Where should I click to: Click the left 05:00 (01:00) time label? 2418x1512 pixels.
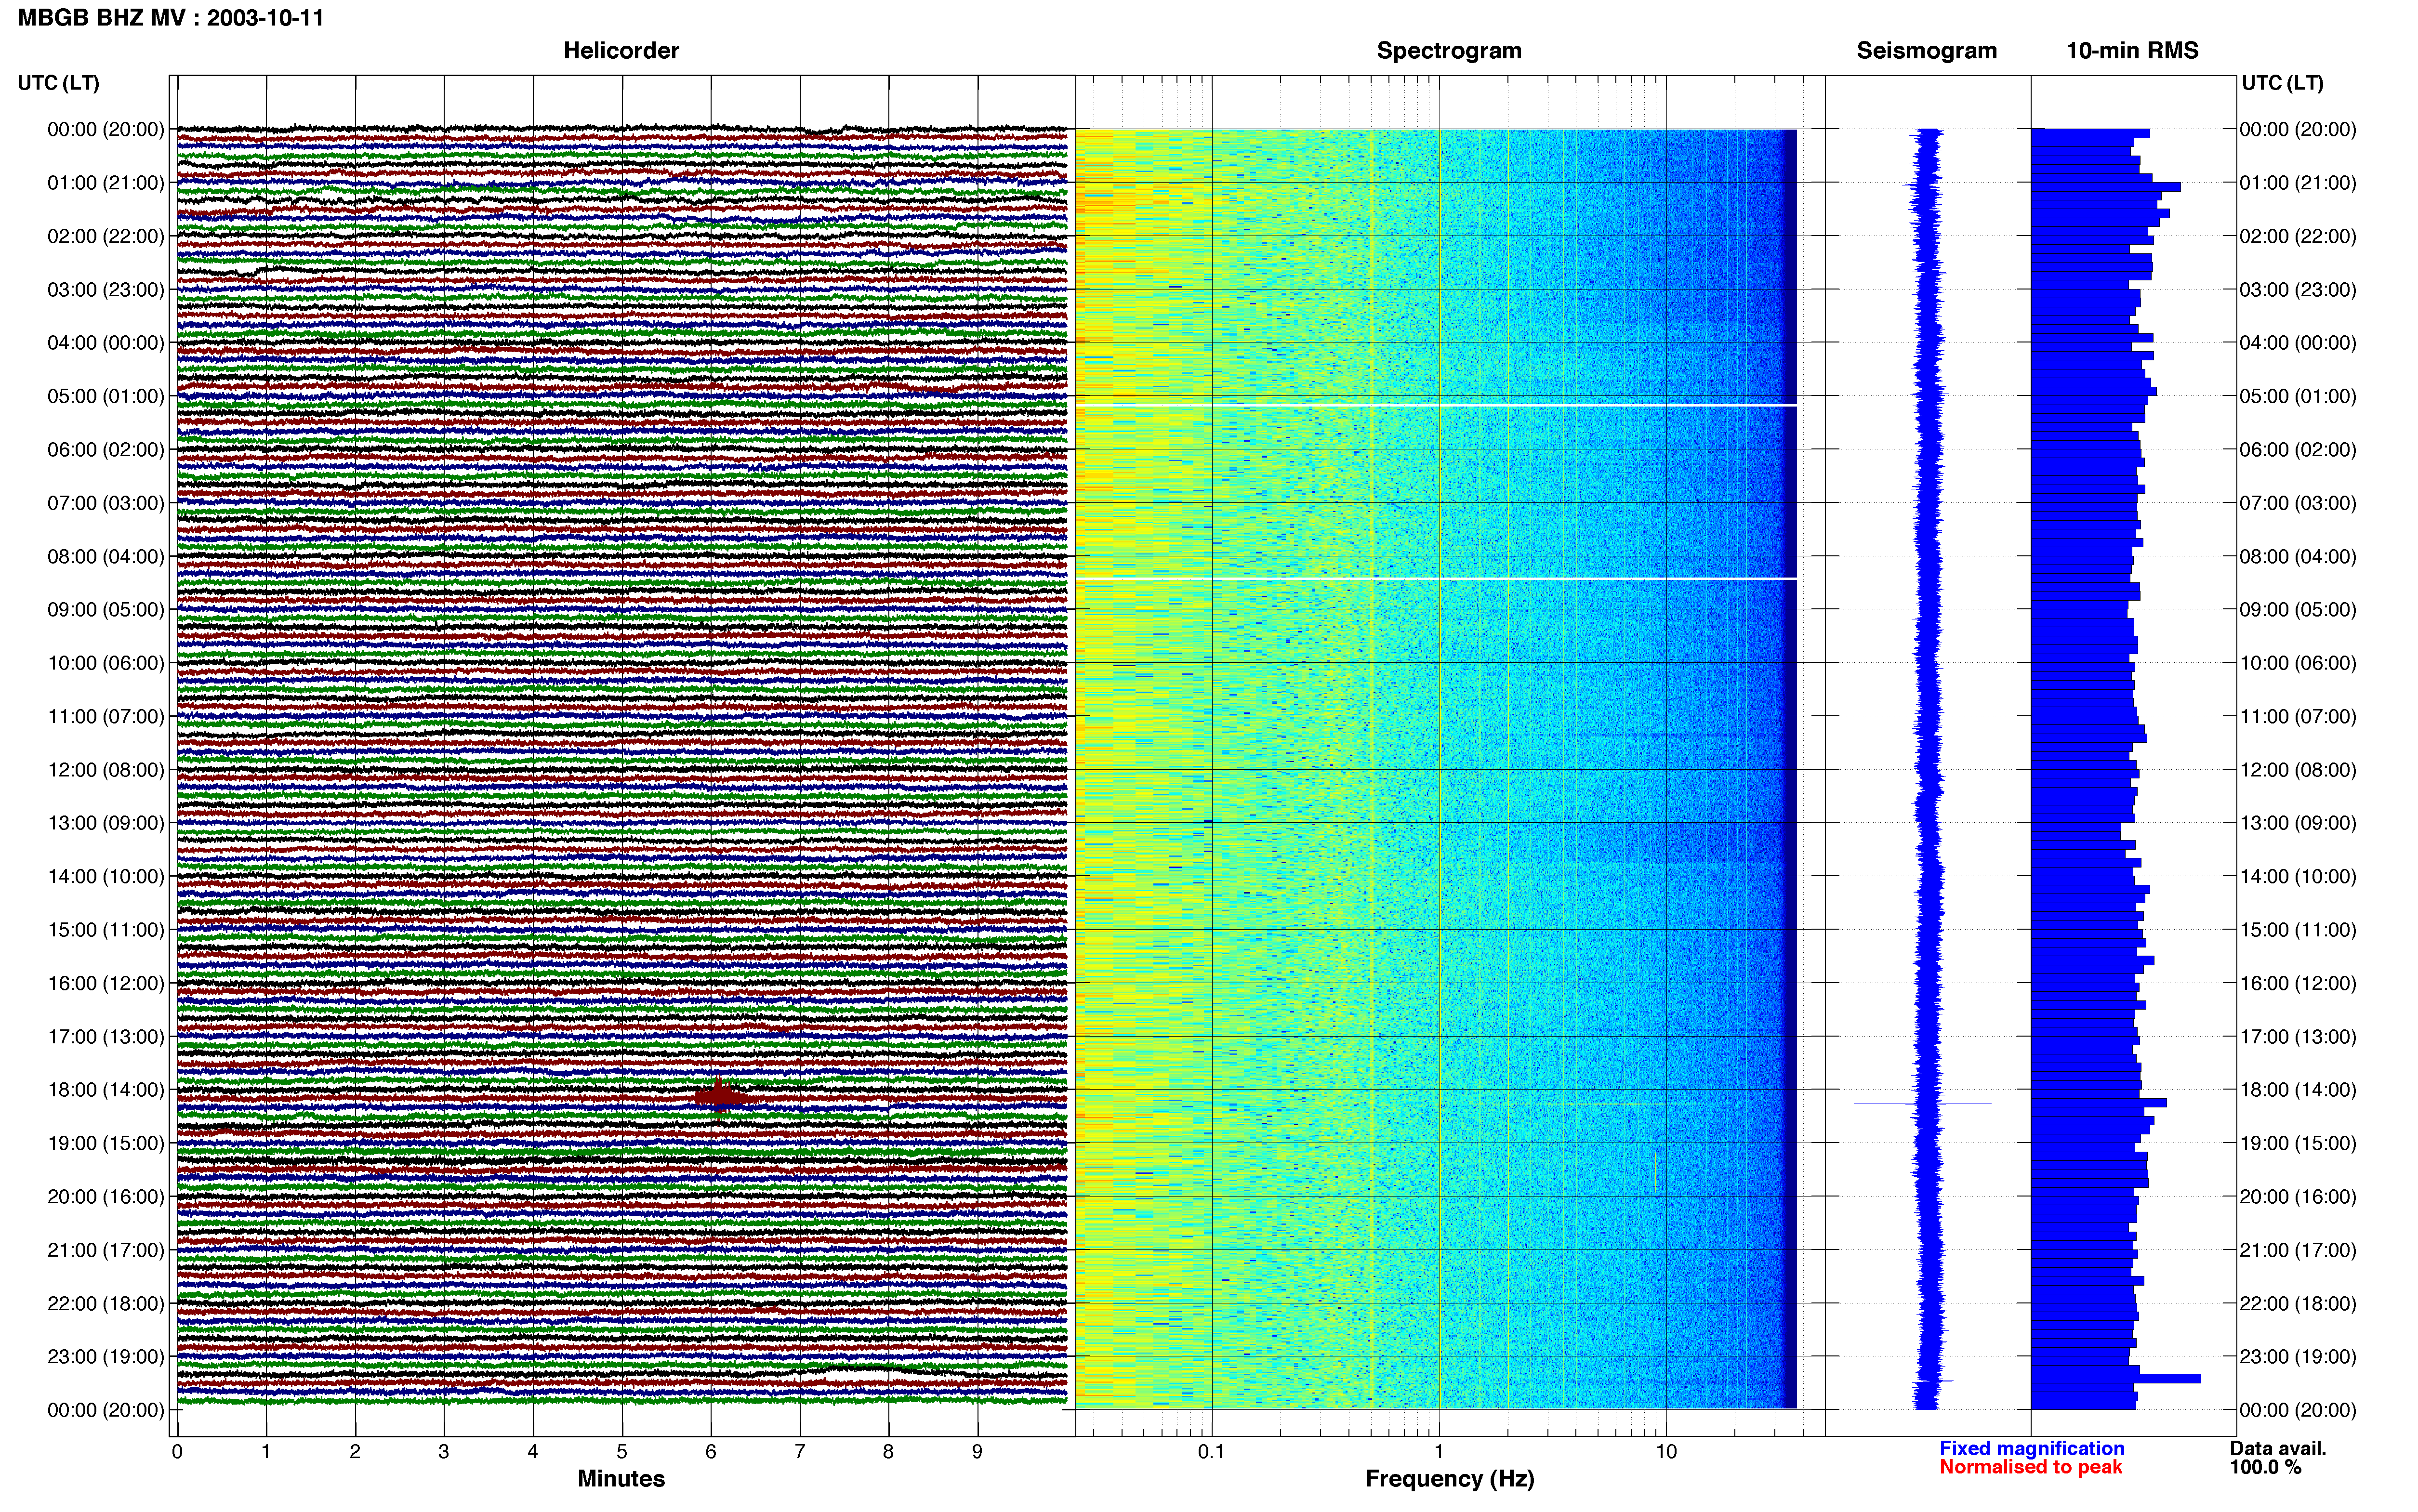(x=106, y=396)
